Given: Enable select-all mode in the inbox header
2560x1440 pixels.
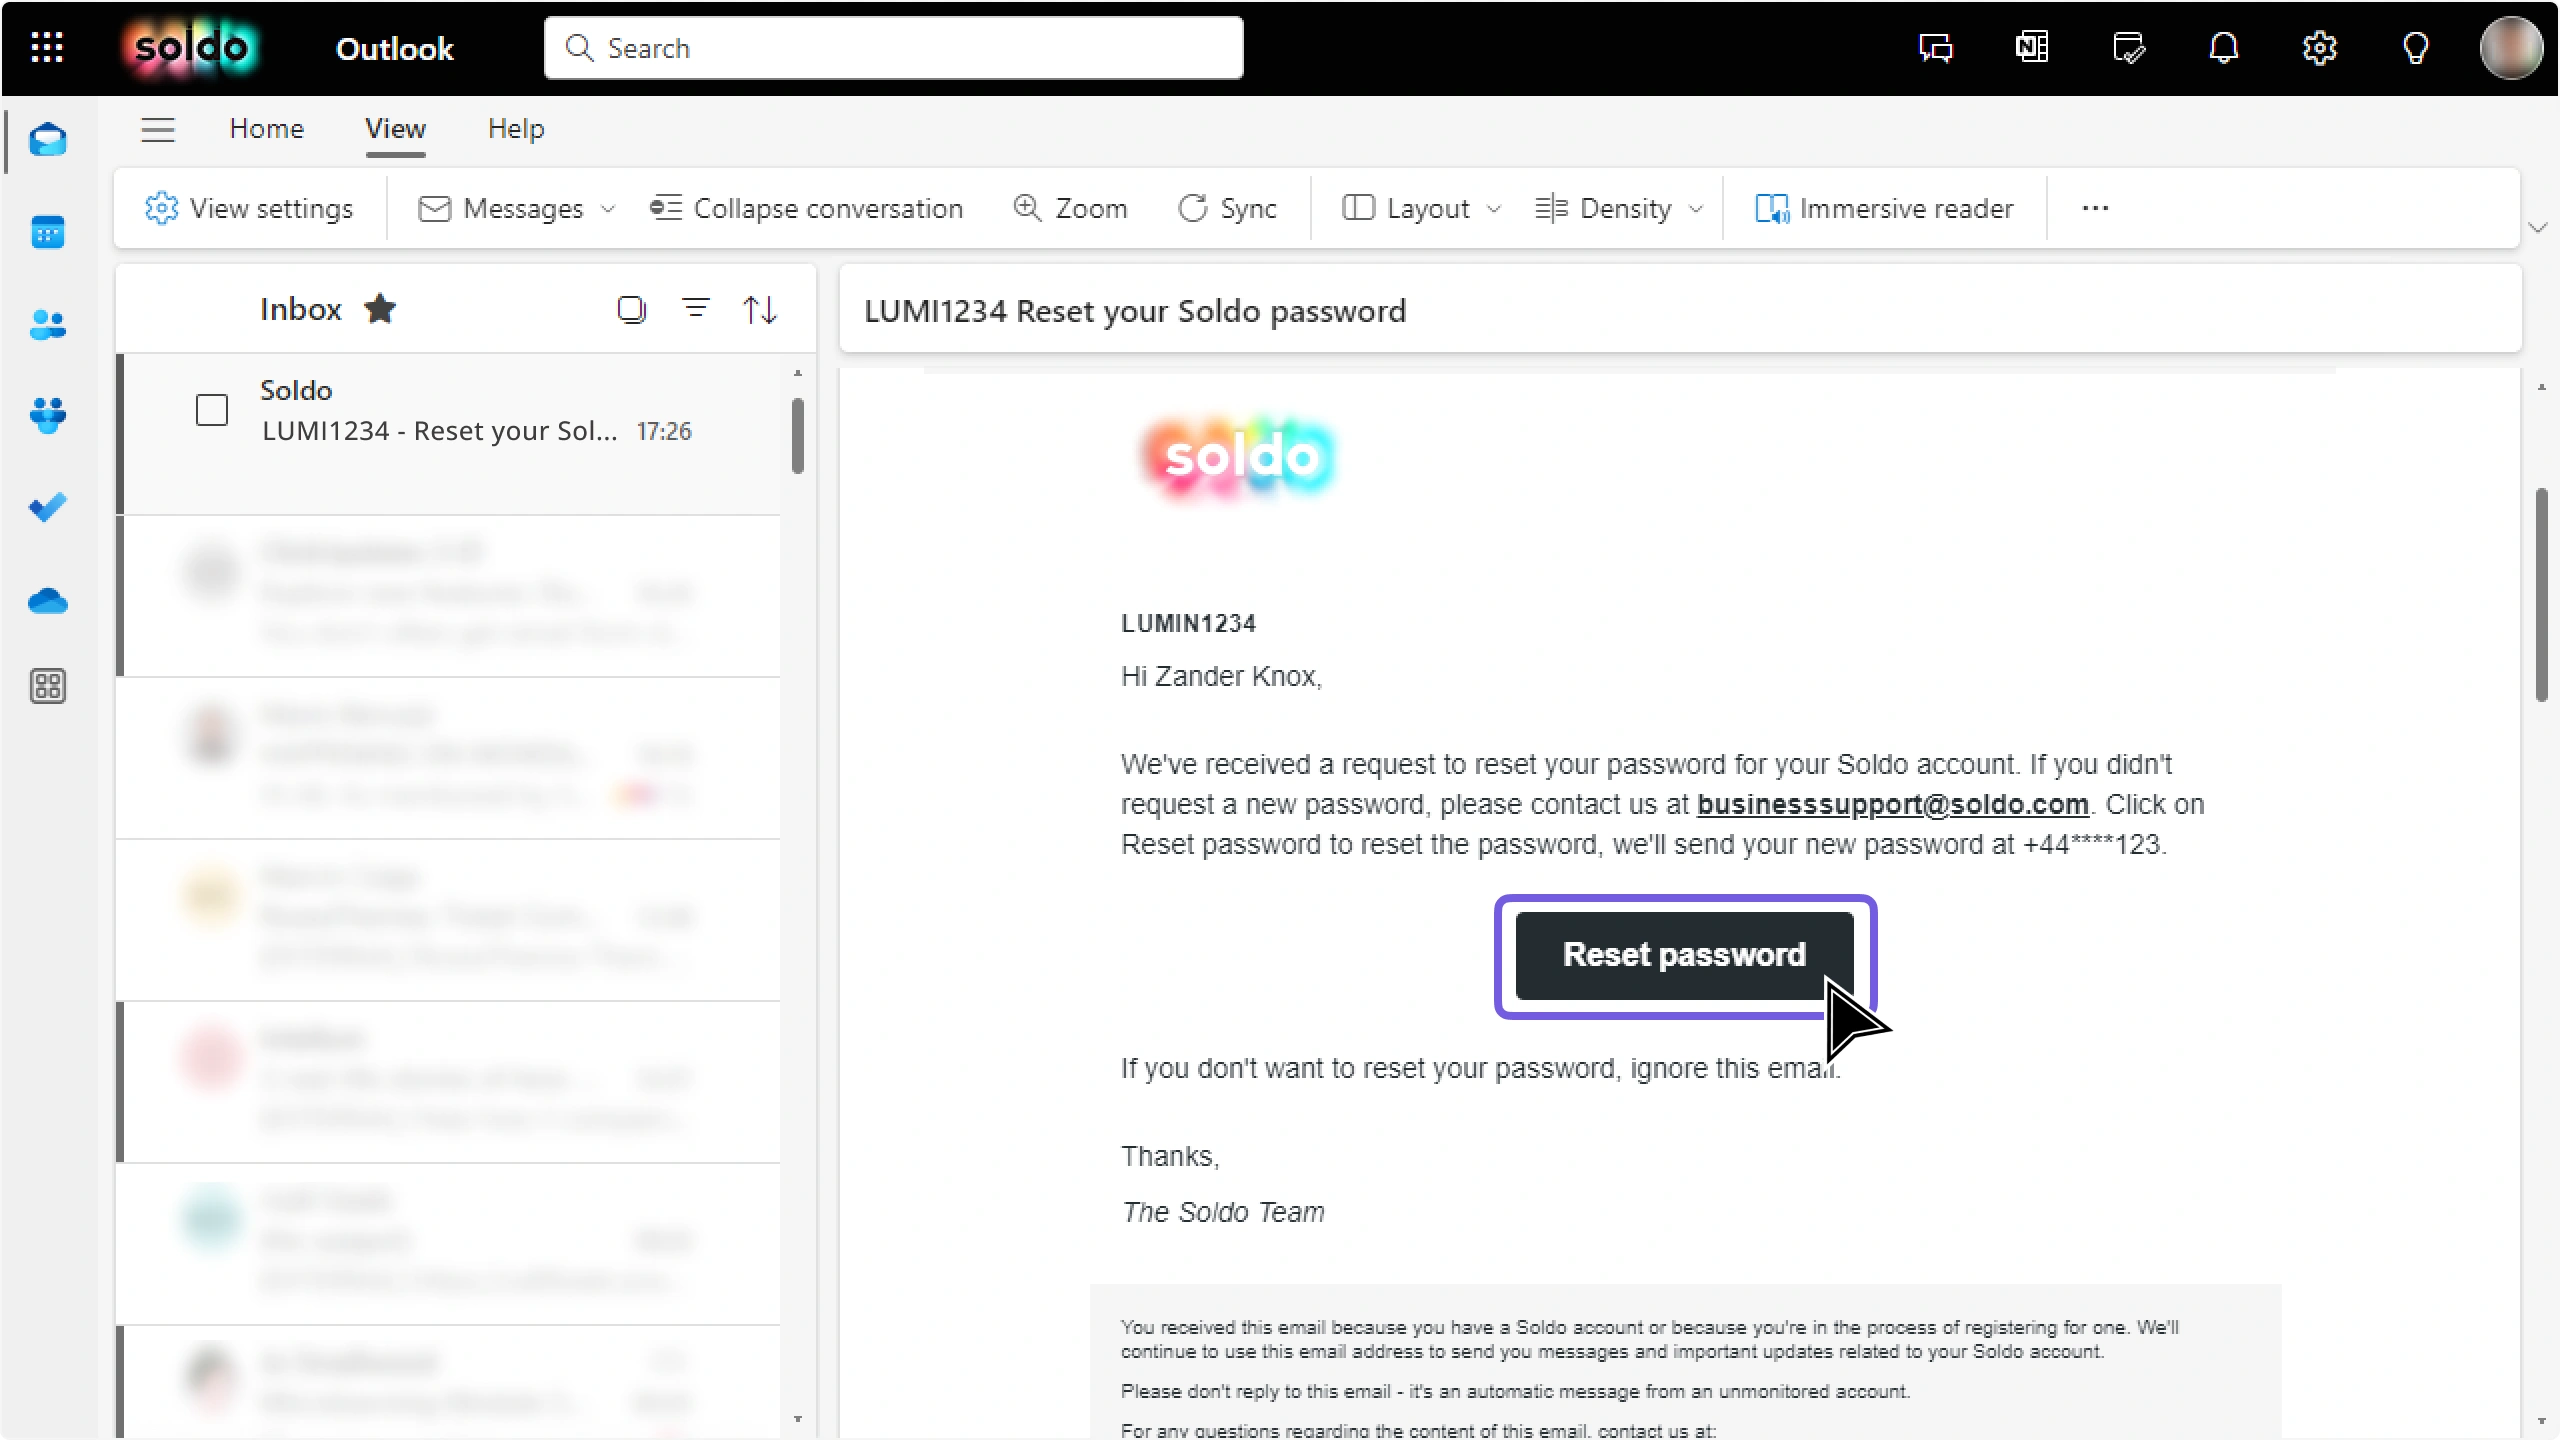Looking at the screenshot, I should click(632, 309).
